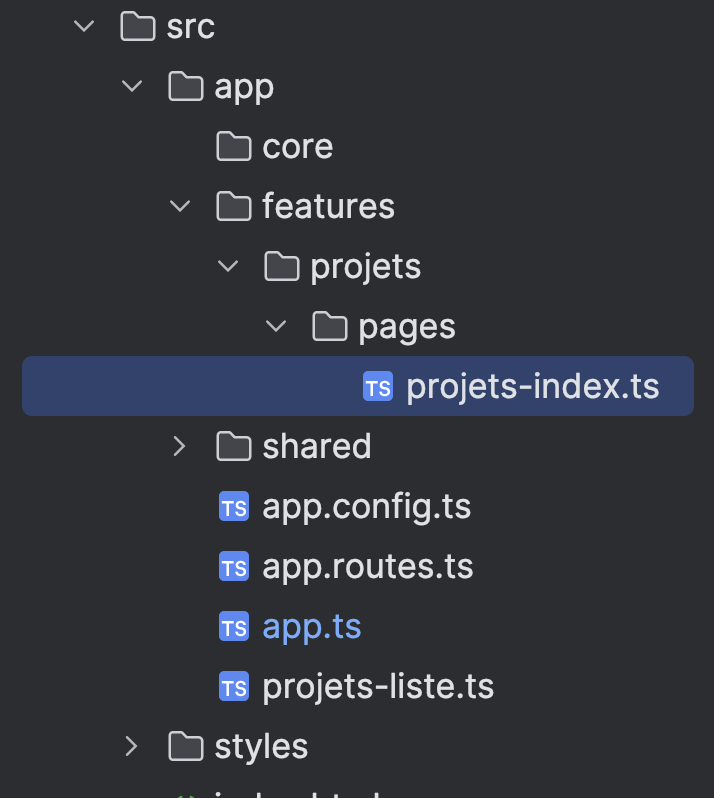The image size is (714, 798).
Task: Collapse the app folder chevron
Action: 131,87
